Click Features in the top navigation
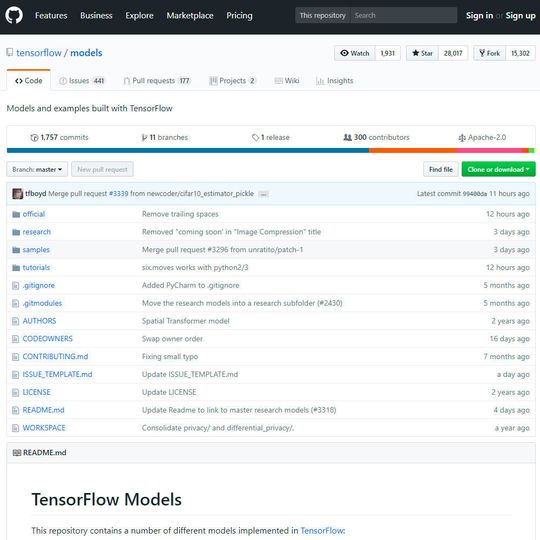 point(51,15)
